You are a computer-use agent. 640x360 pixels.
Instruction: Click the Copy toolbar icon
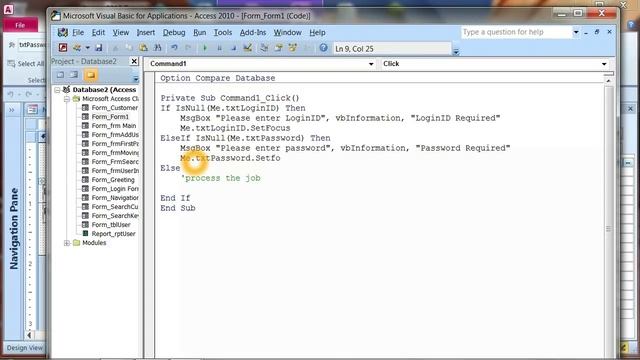(129, 48)
